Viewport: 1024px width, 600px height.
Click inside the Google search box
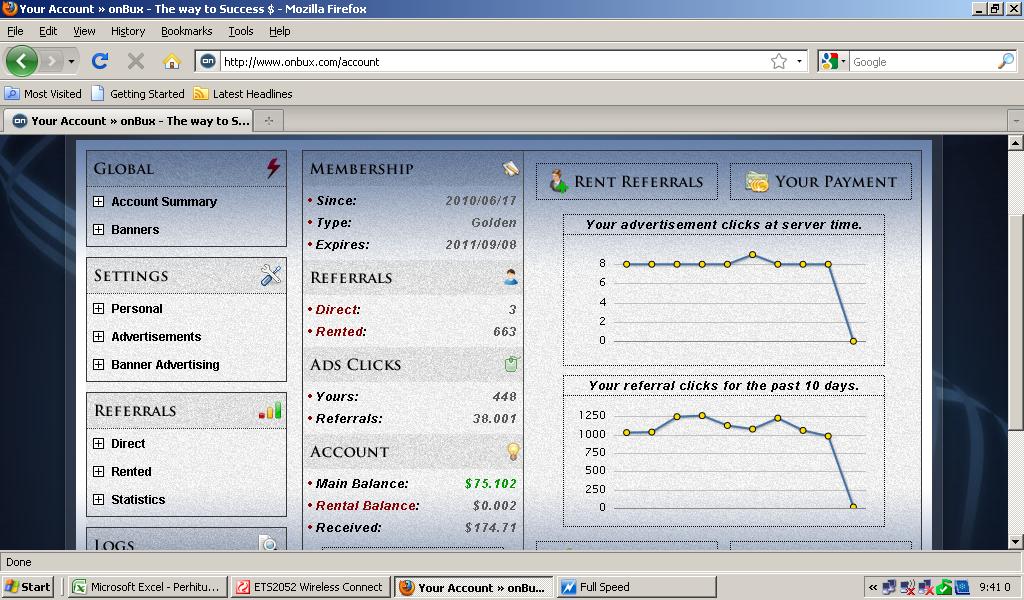click(922, 61)
